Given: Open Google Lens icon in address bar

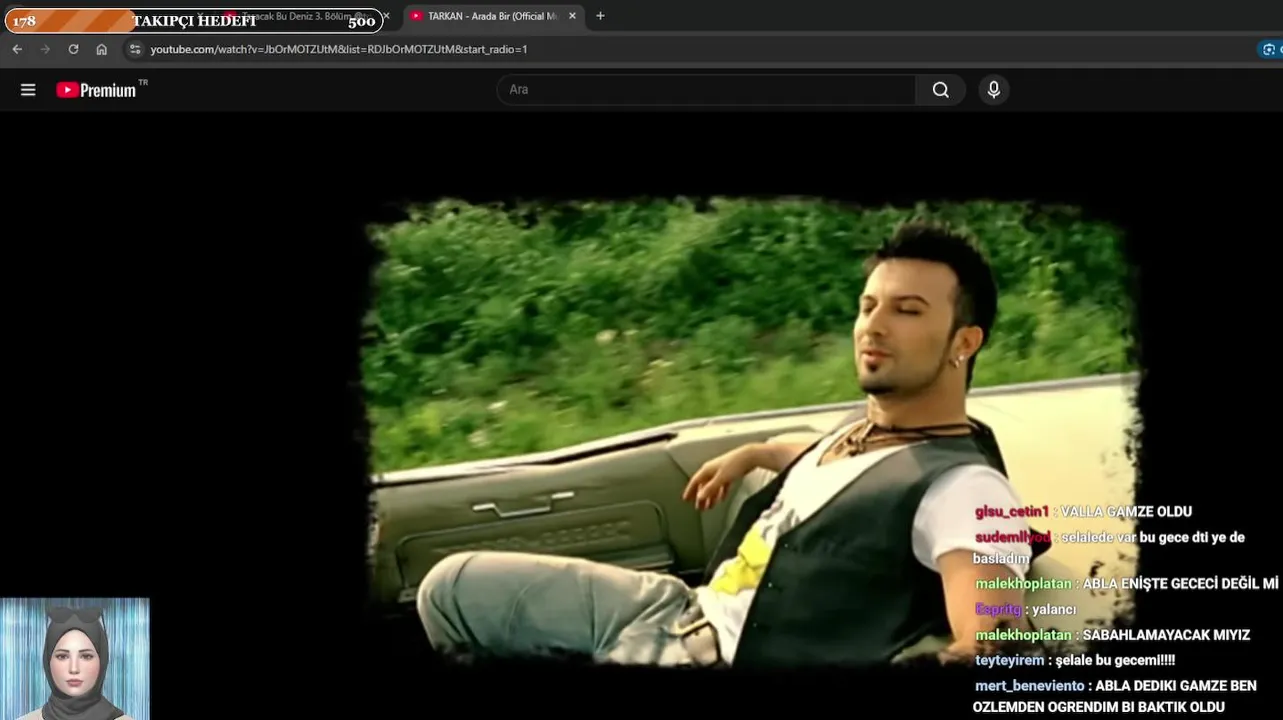Looking at the screenshot, I should (x=1270, y=49).
